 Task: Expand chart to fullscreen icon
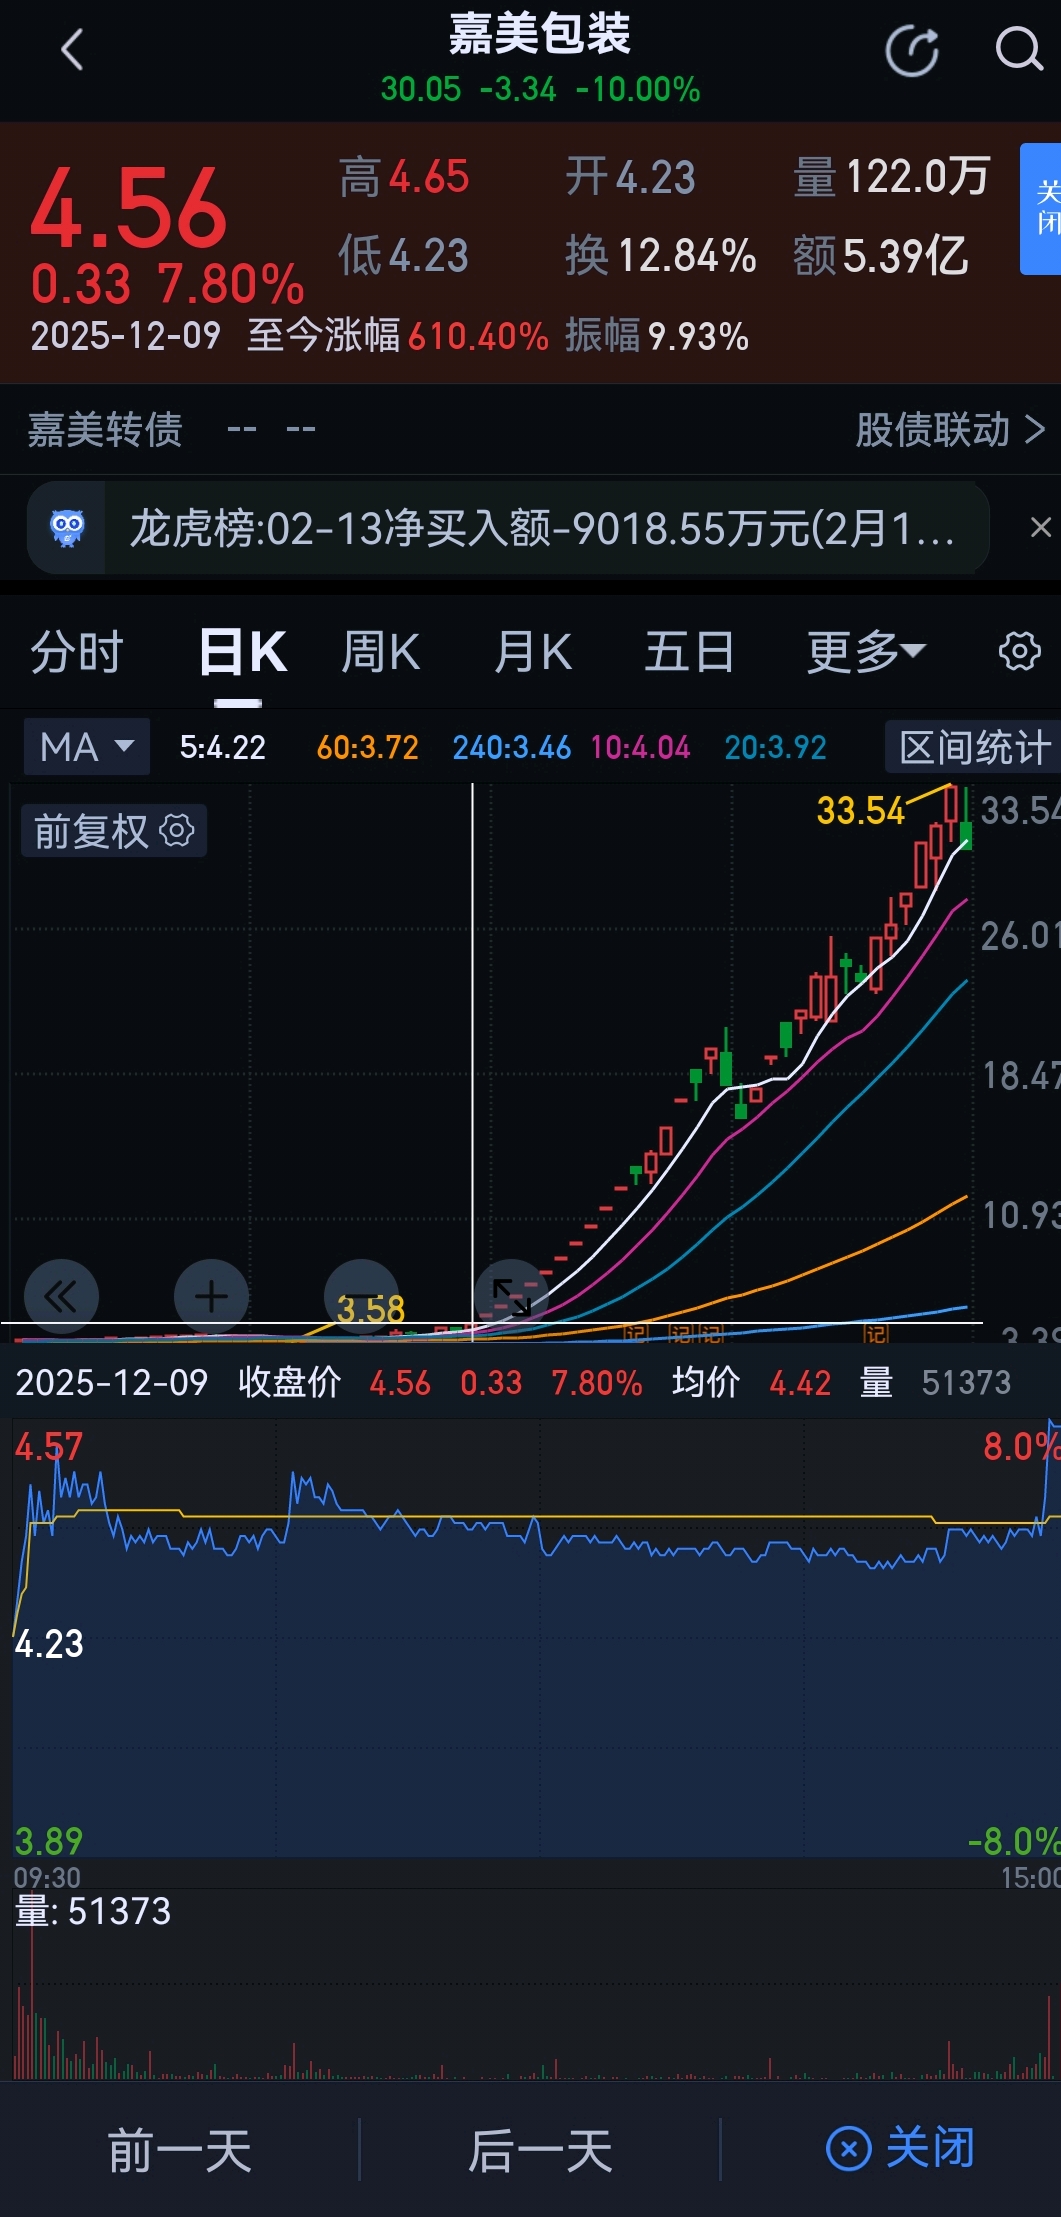point(512,1297)
